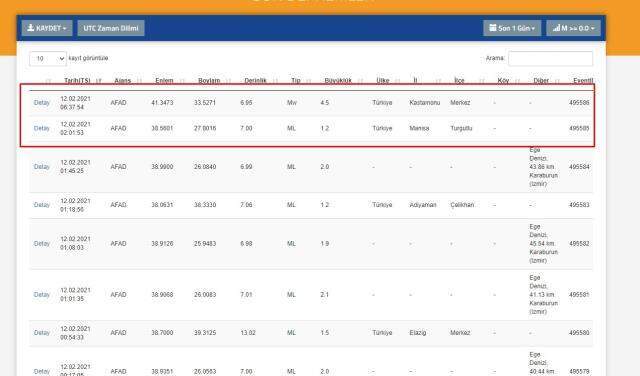This screenshot has width=640, height=376.
Task: Click the Büyüklük column header text
Action: (338, 81)
